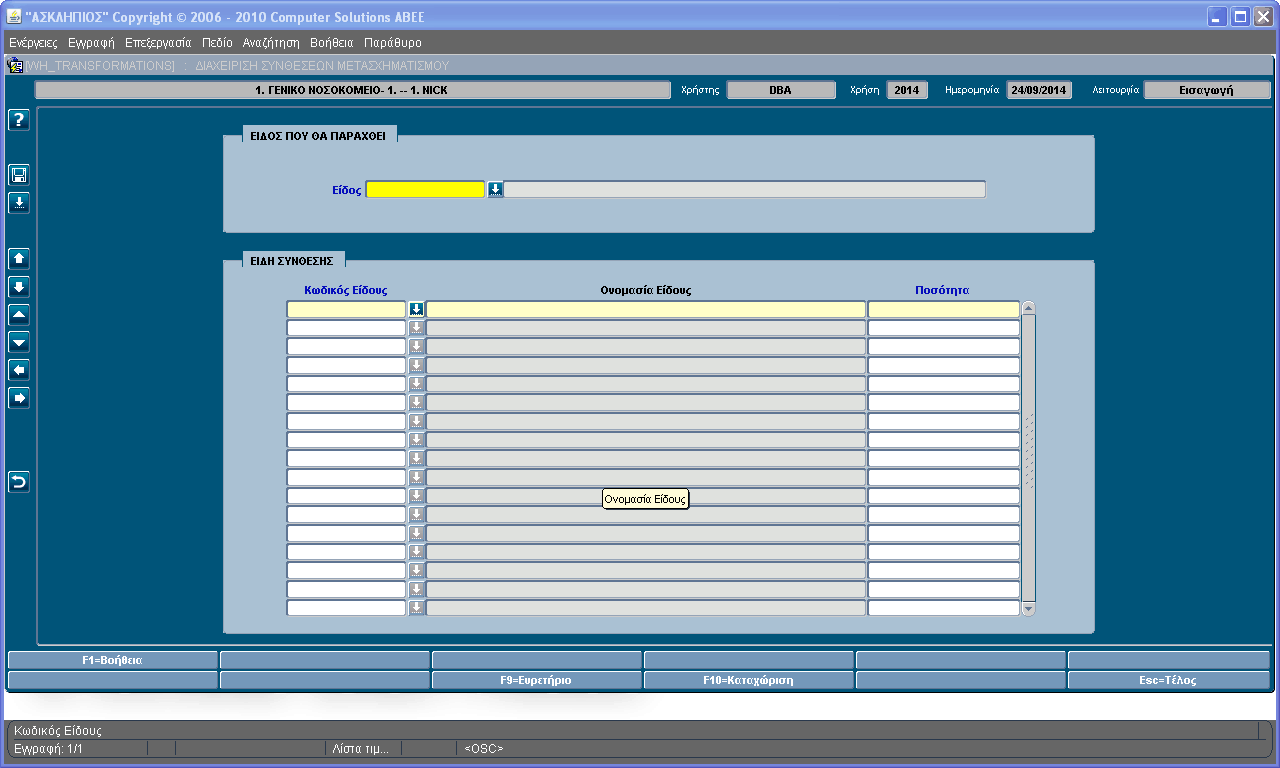Click the vertical scrollbar track of the grid
This screenshot has width=1280, height=768.
1028,458
